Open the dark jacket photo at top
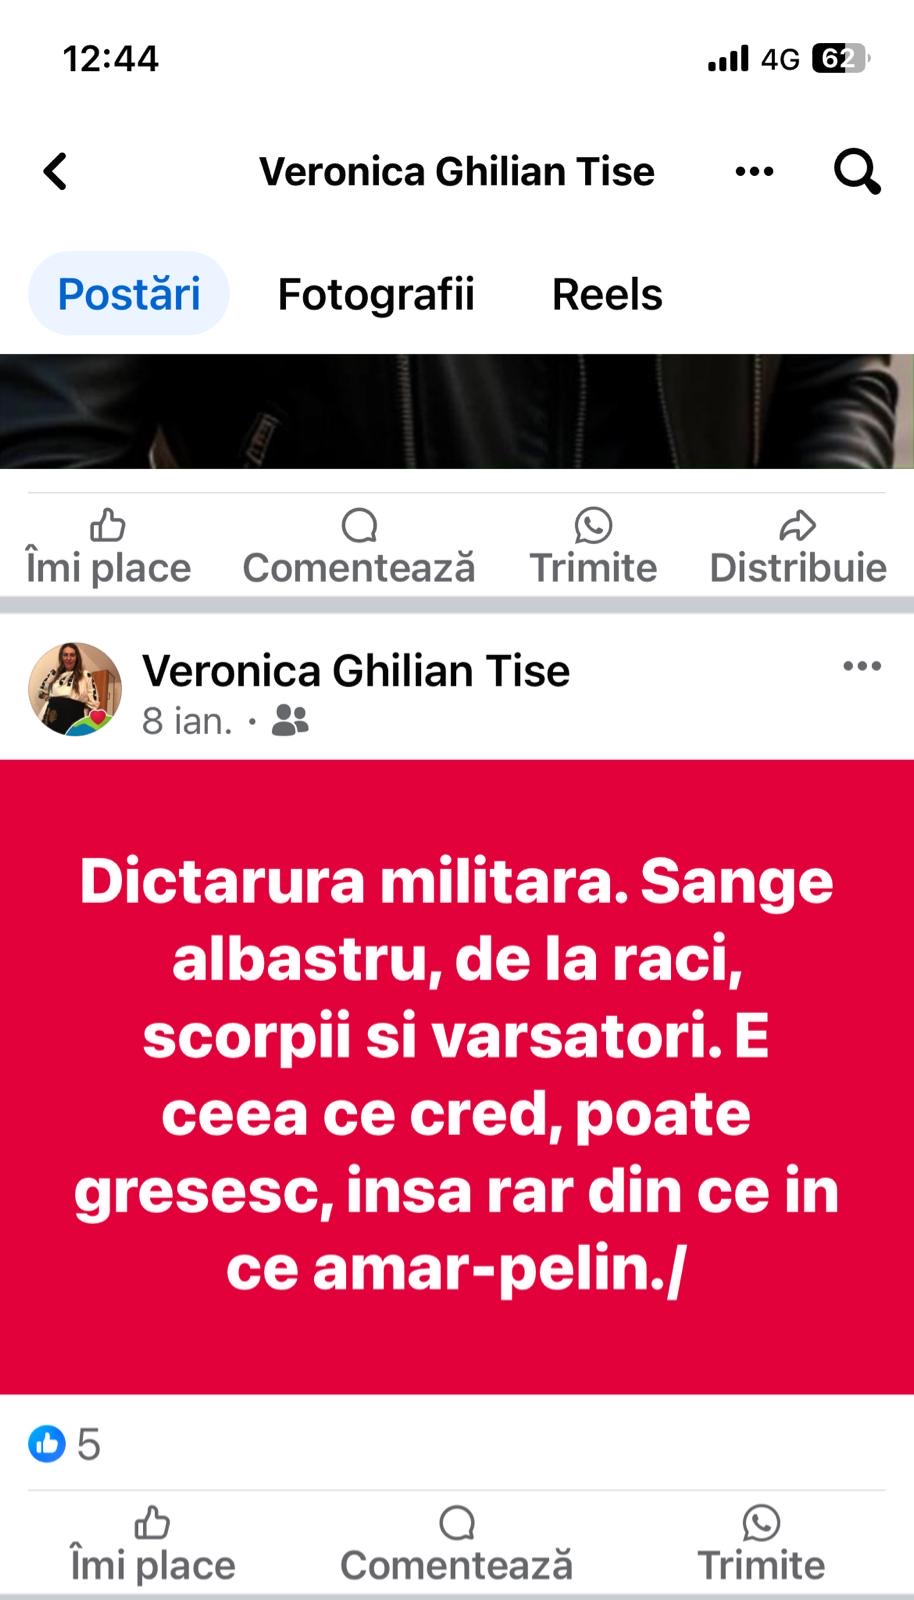The height and width of the screenshot is (1600, 914). 457,411
